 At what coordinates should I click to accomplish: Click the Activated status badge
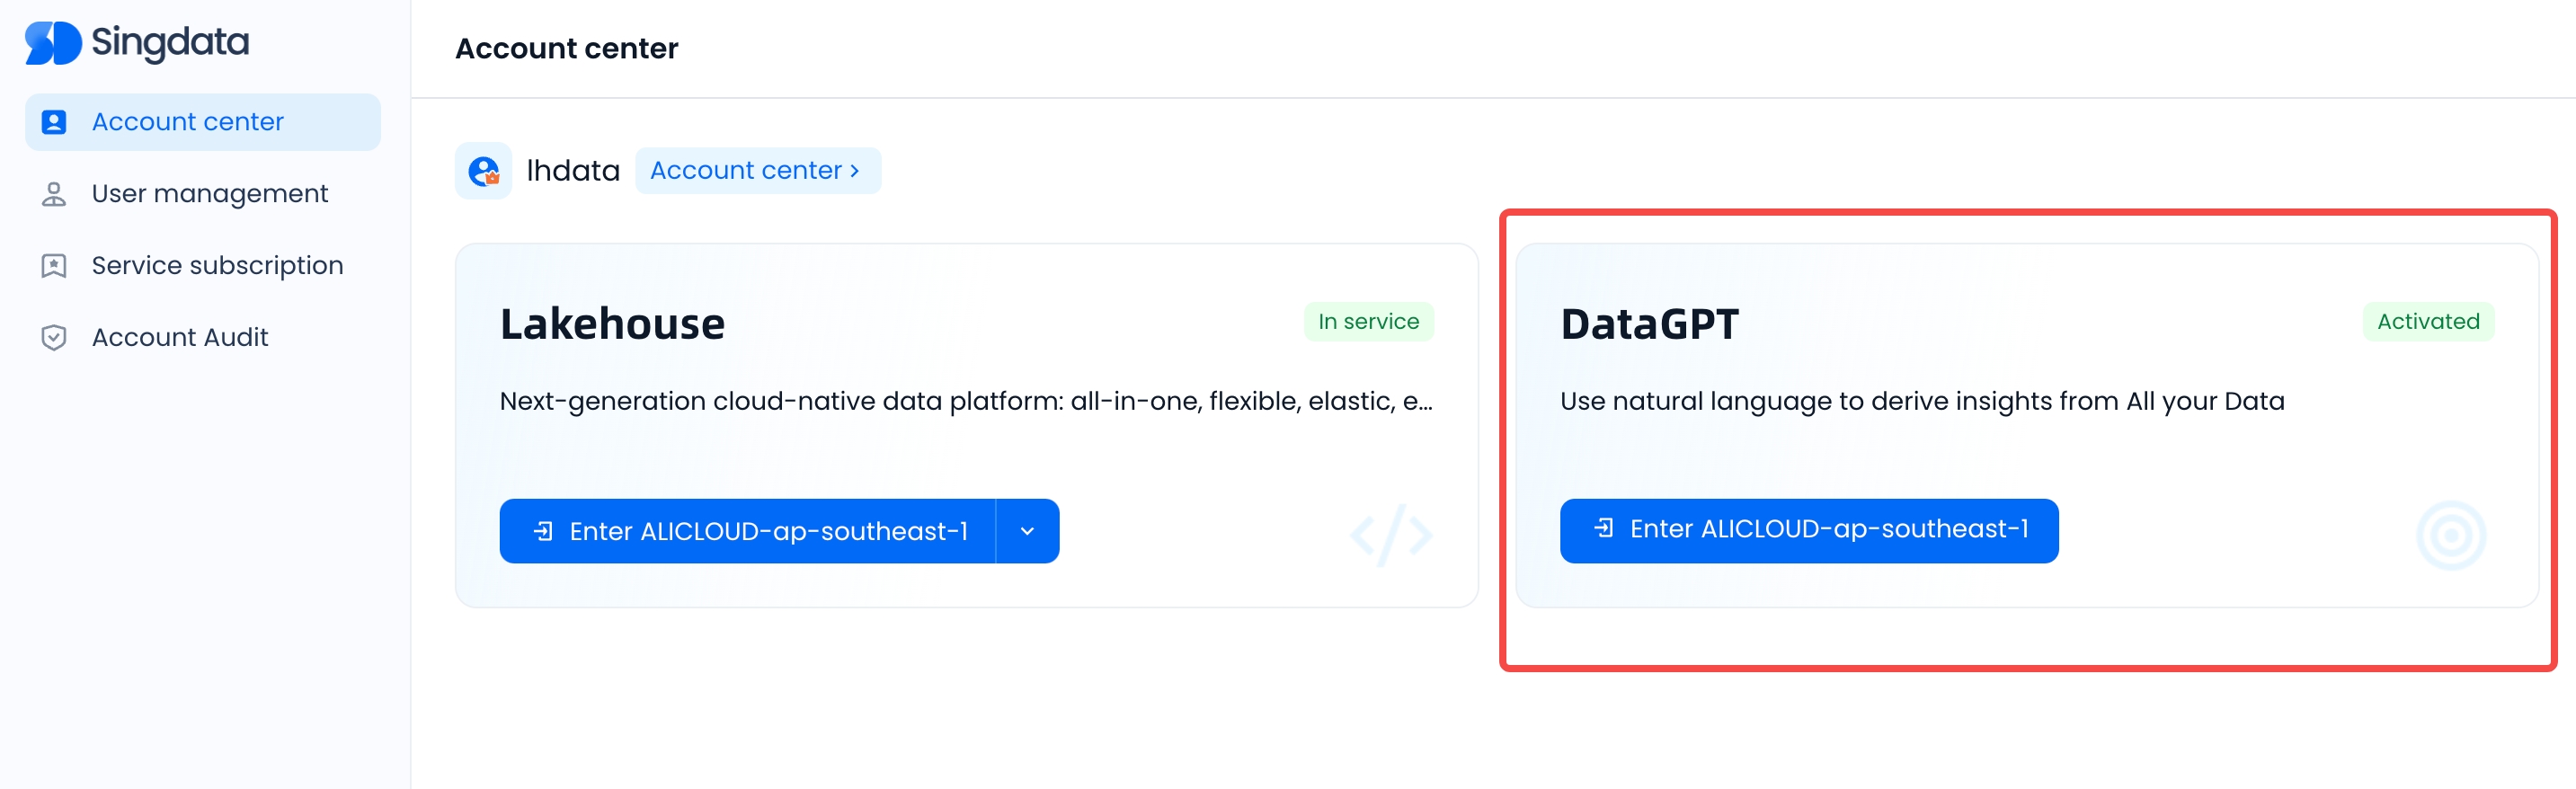(2427, 322)
